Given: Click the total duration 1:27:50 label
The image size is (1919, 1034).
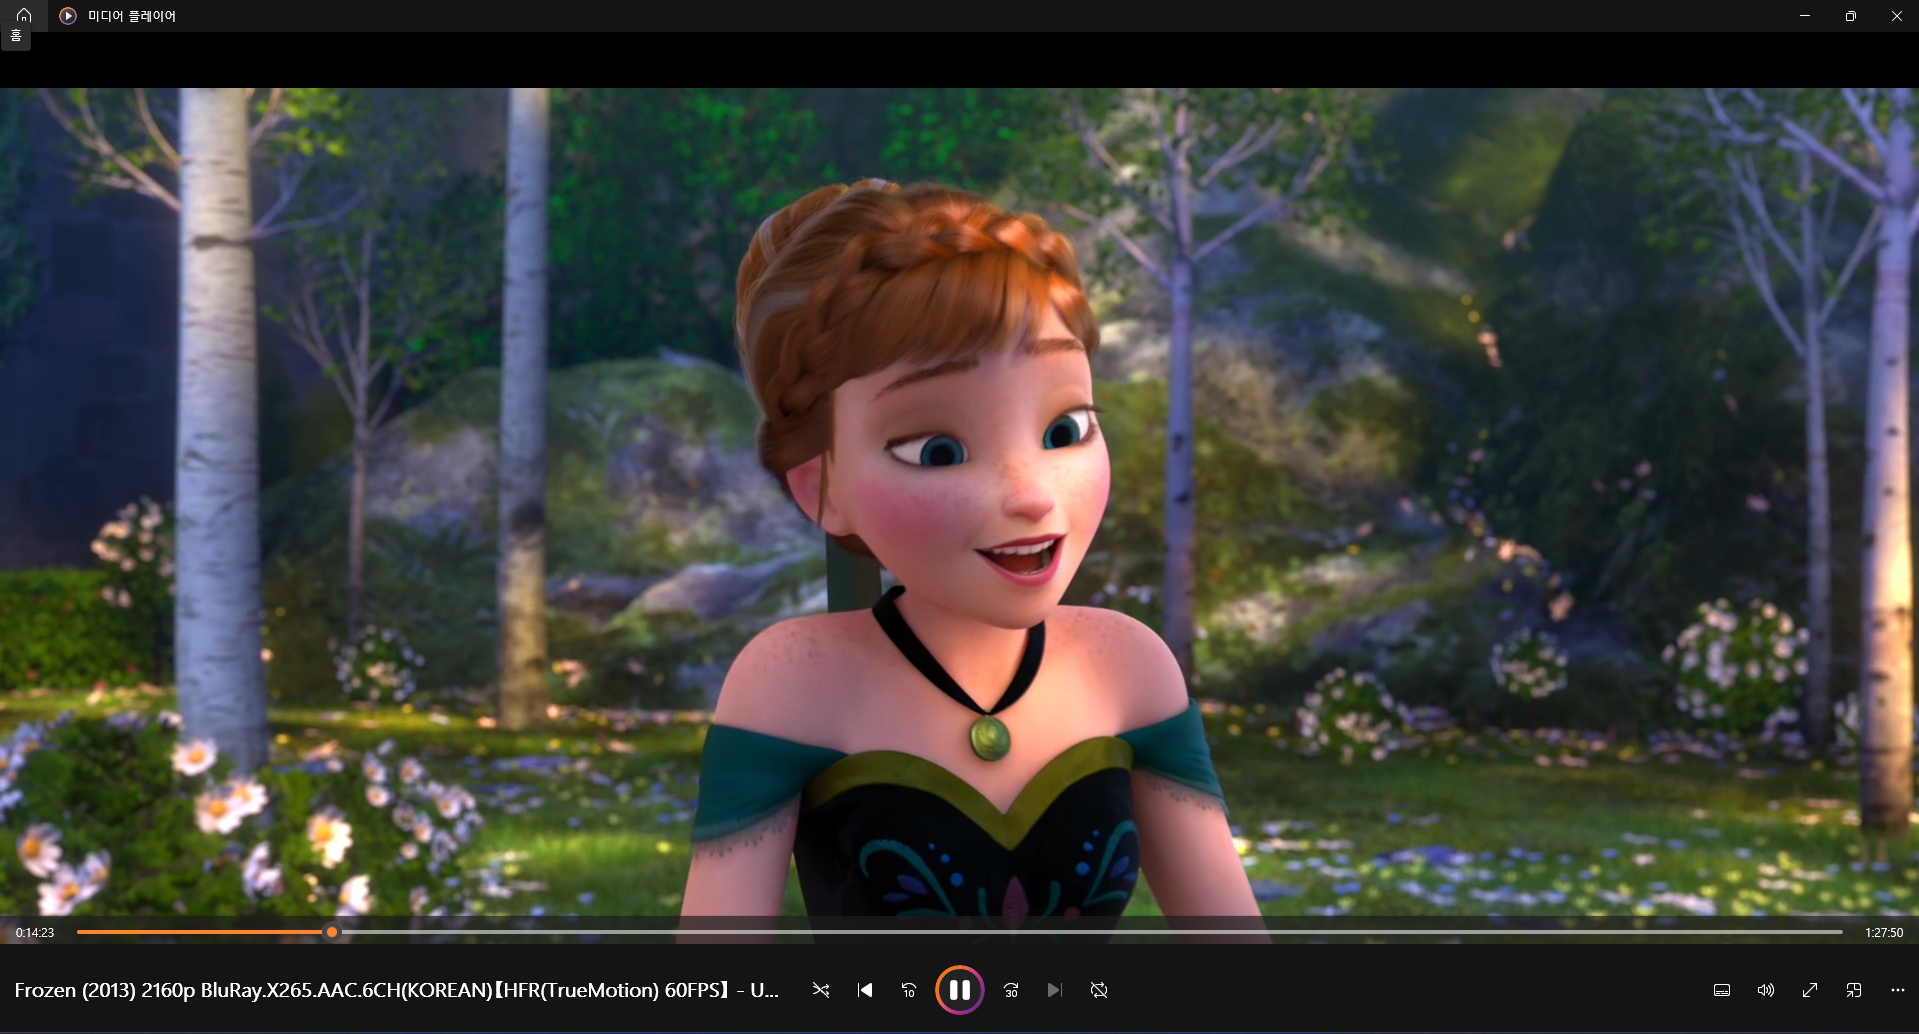Looking at the screenshot, I should pyautogui.click(x=1884, y=932).
